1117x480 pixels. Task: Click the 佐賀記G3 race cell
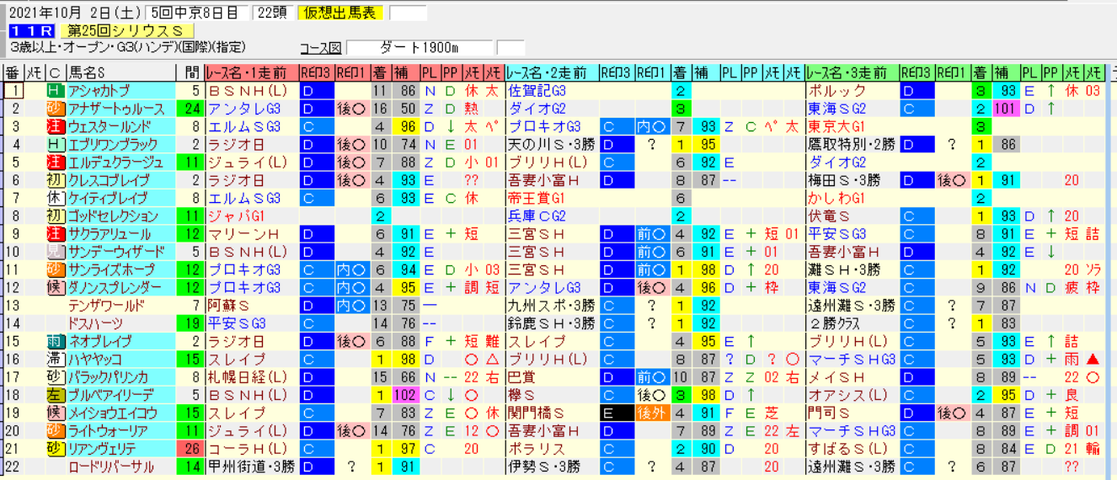tap(552, 90)
